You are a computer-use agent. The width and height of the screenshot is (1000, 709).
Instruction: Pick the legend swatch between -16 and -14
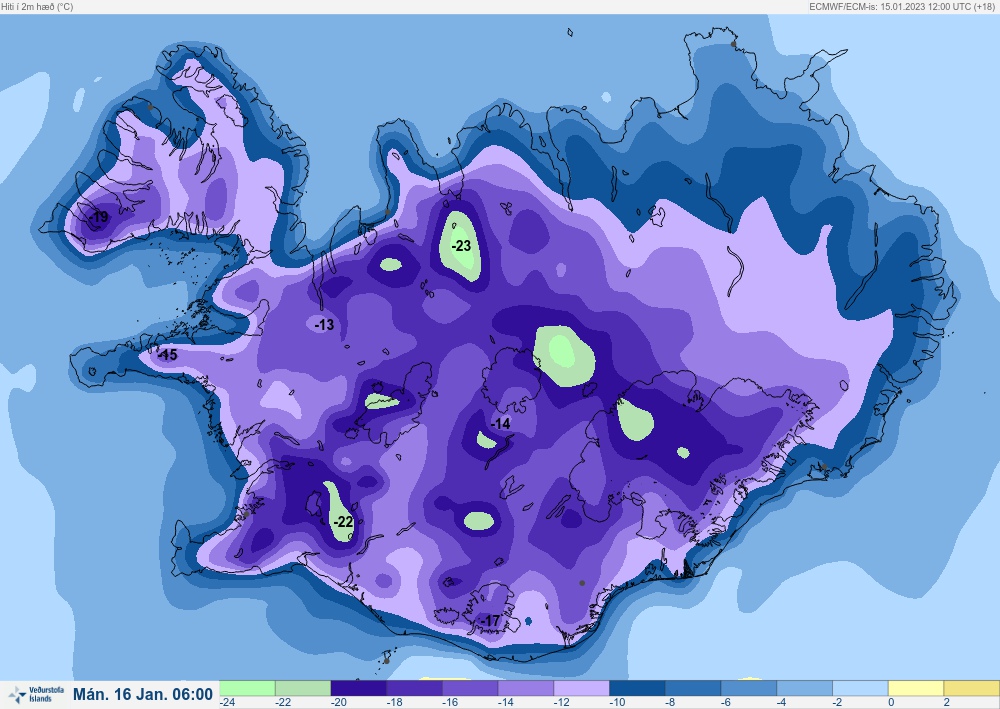point(470,688)
